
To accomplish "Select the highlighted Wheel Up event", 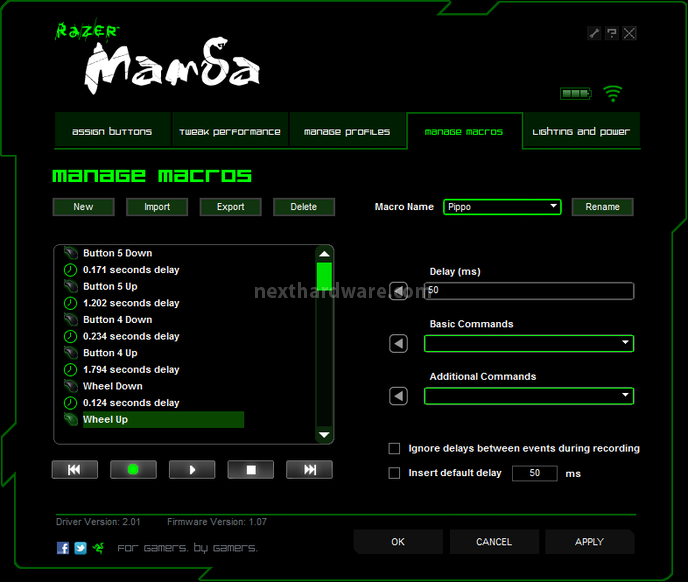I will pyautogui.click(x=163, y=419).
